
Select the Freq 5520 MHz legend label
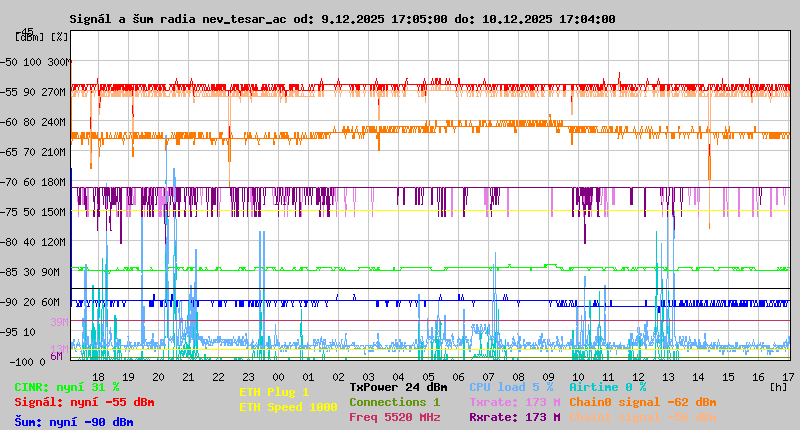tap(394, 417)
